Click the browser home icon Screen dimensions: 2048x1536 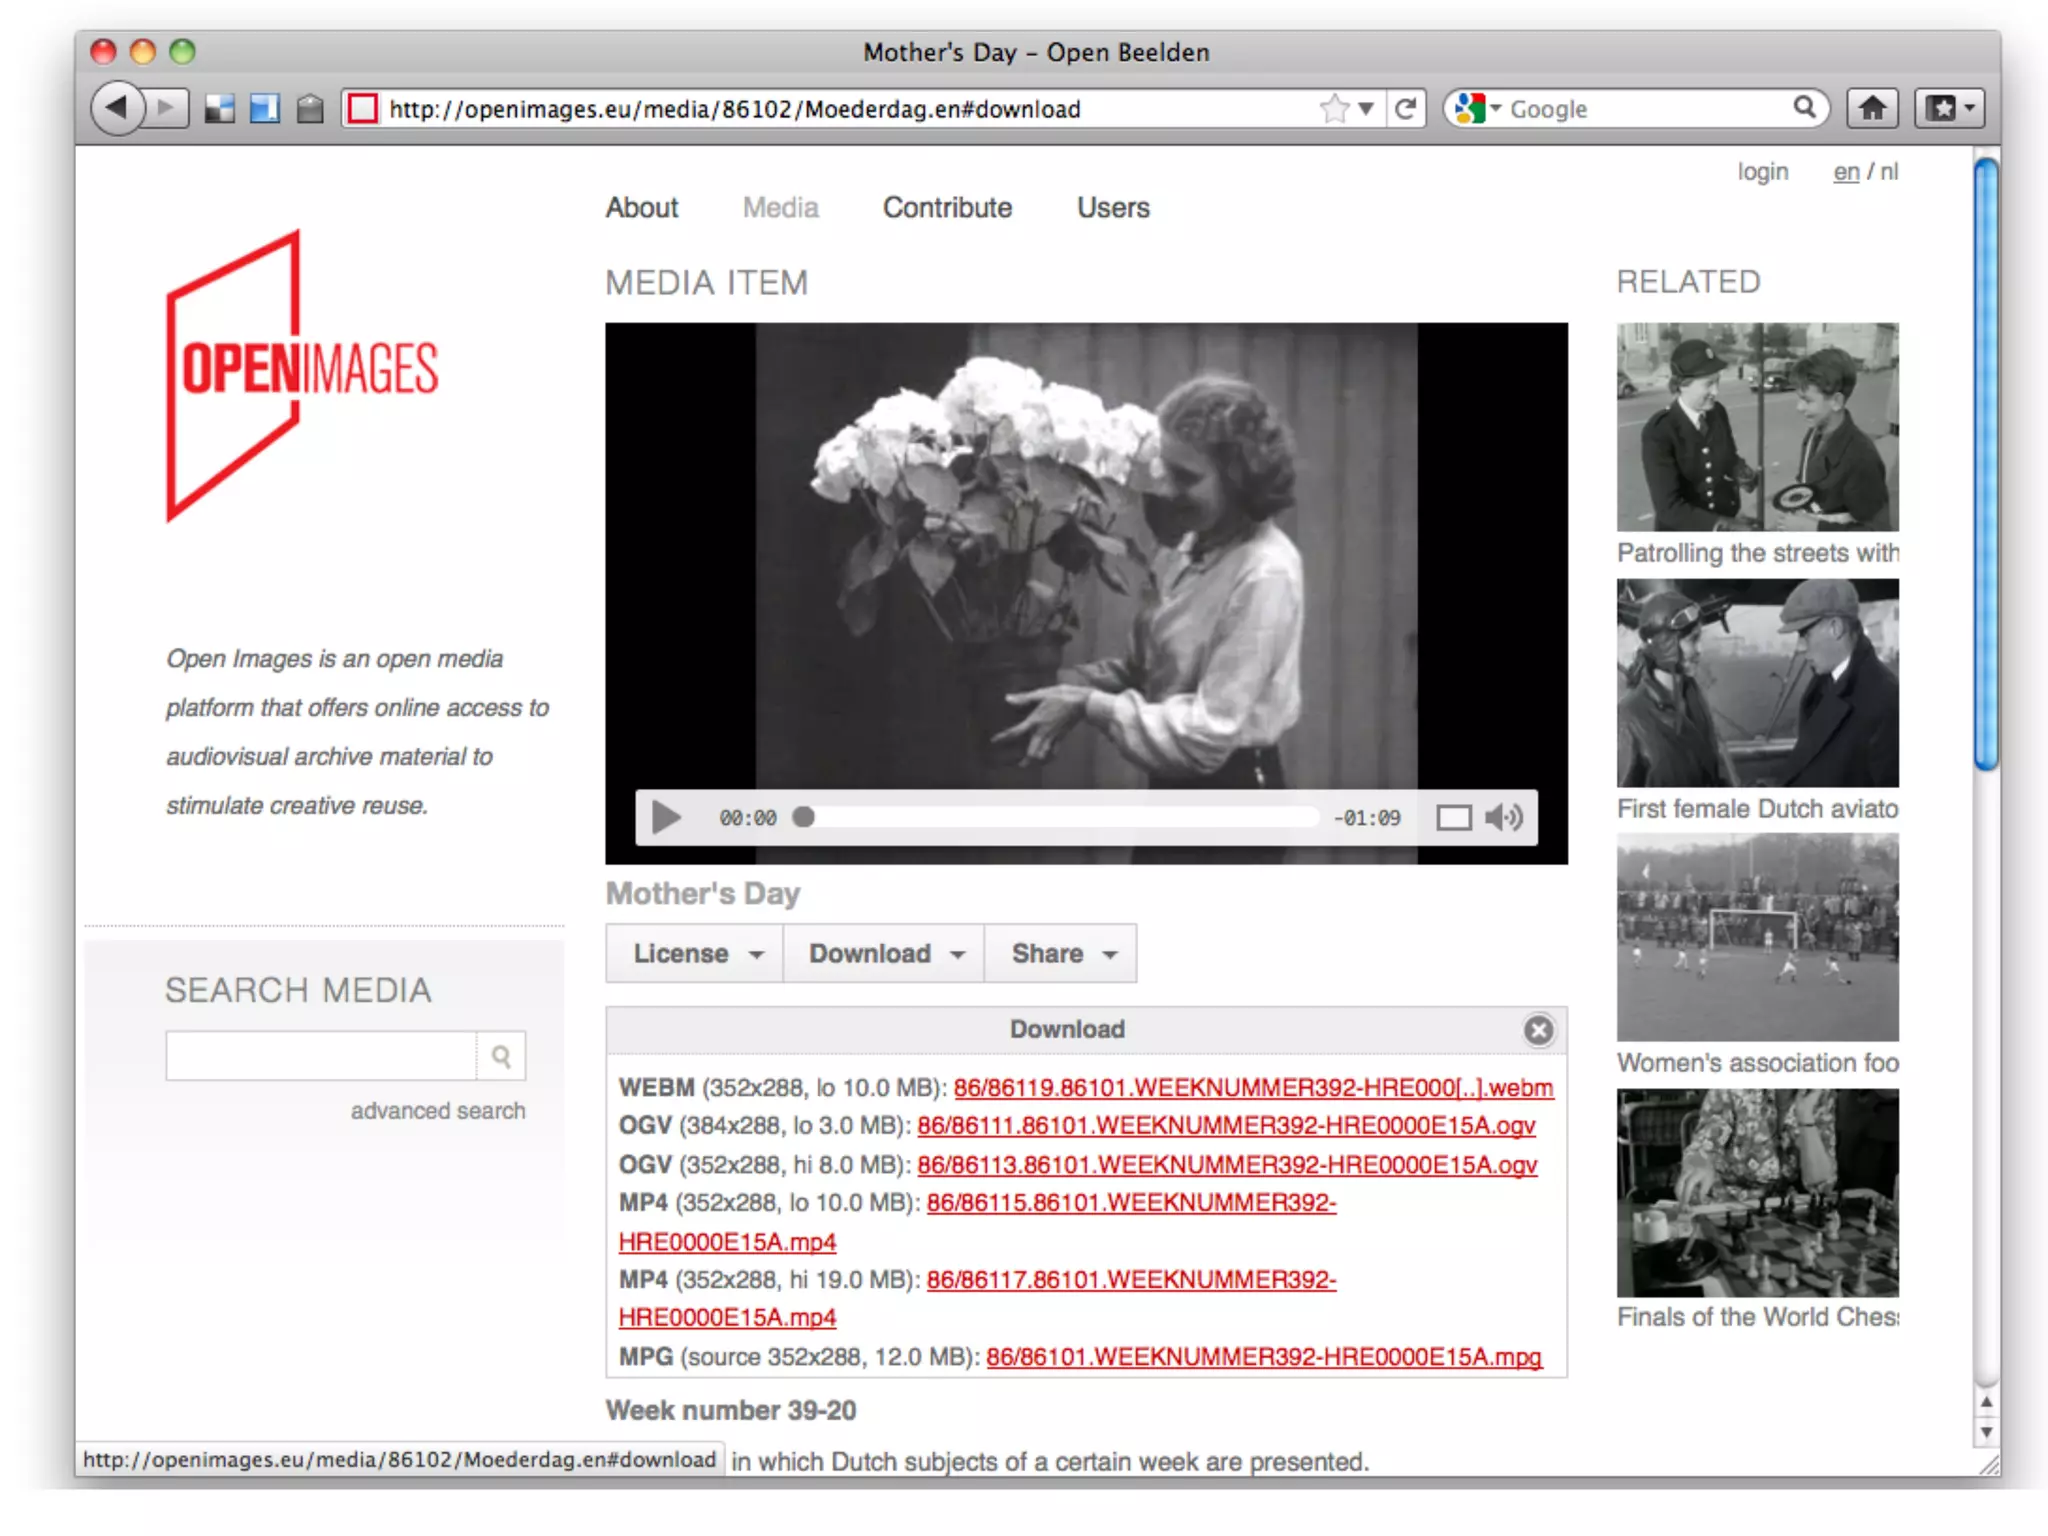click(x=1872, y=108)
